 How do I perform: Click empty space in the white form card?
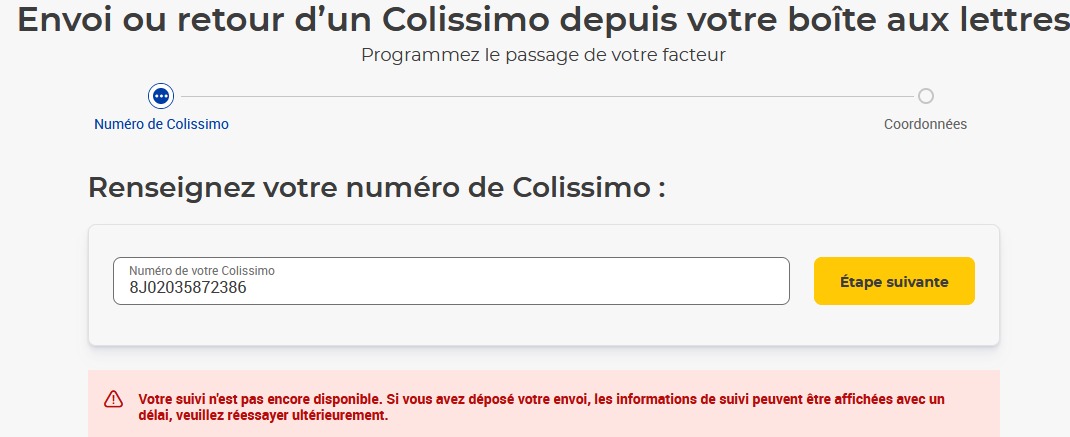pos(450,324)
